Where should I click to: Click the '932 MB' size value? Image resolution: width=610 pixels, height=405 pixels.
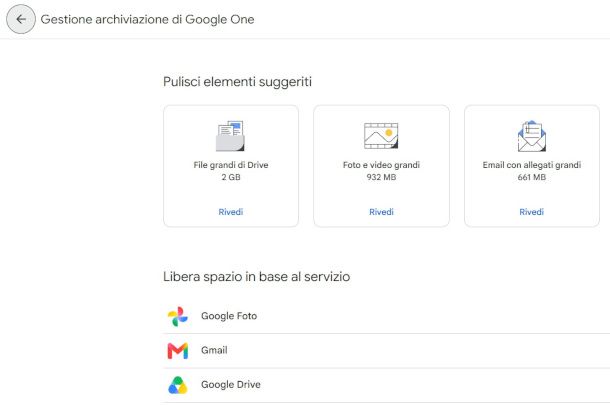pyautogui.click(x=381, y=177)
